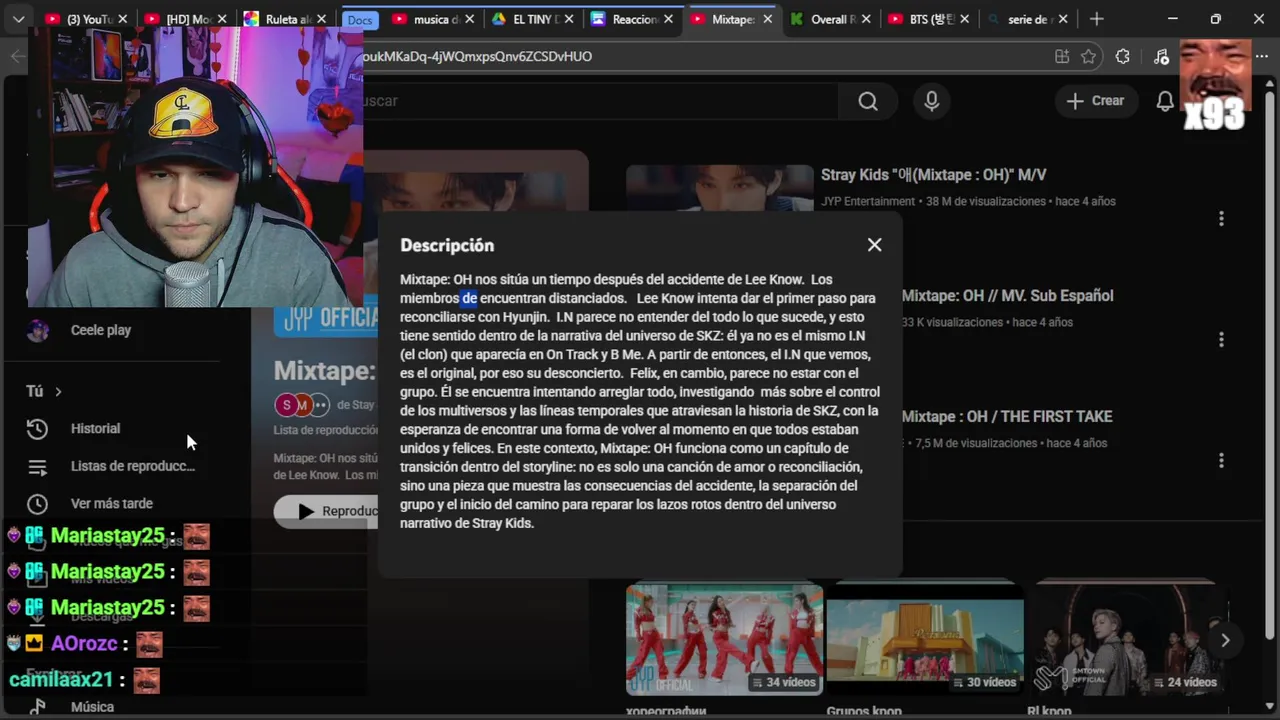Screen dimensions: 1280x720
Task: Switch to the [HD] Mo... tab
Action: click(186, 19)
